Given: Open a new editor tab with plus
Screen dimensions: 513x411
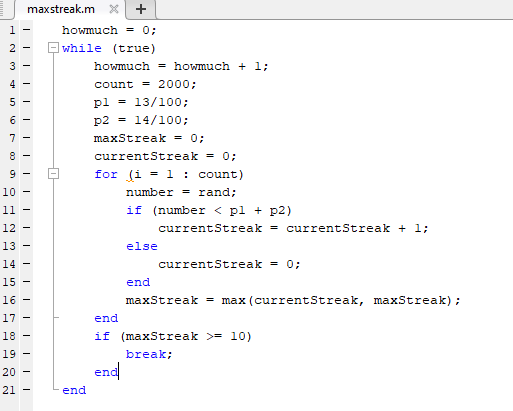Looking at the screenshot, I should click(x=141, y=9).
